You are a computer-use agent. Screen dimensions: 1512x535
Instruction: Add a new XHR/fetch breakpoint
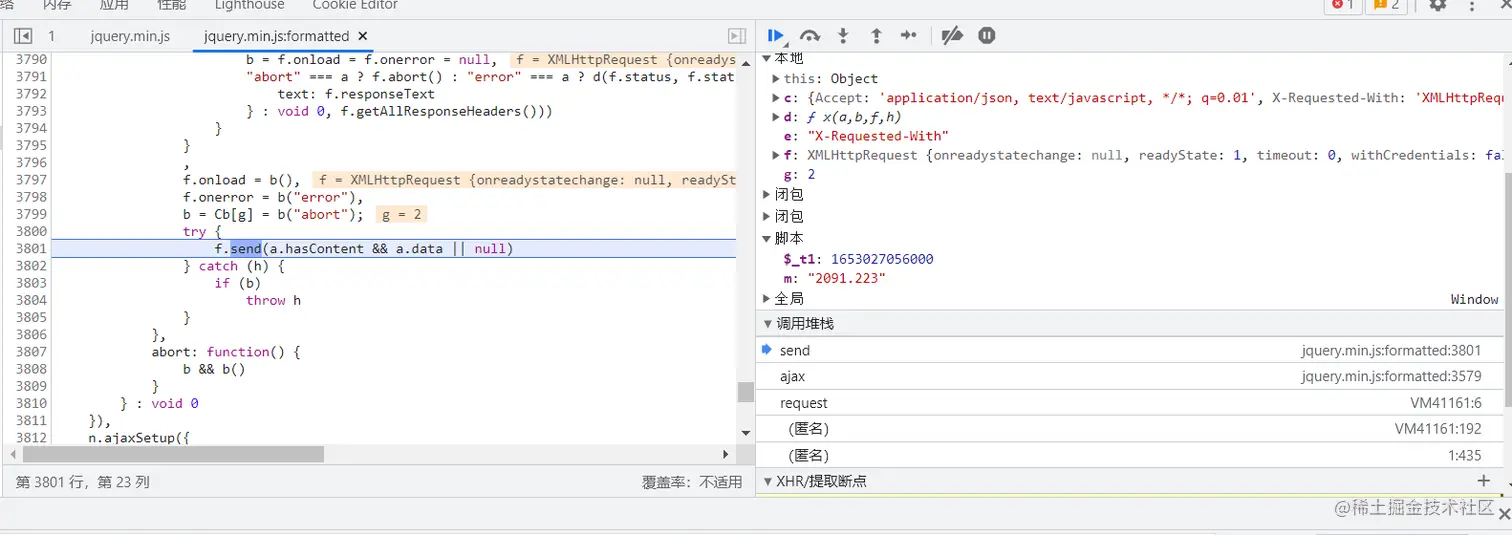[x=1483, y=481]
